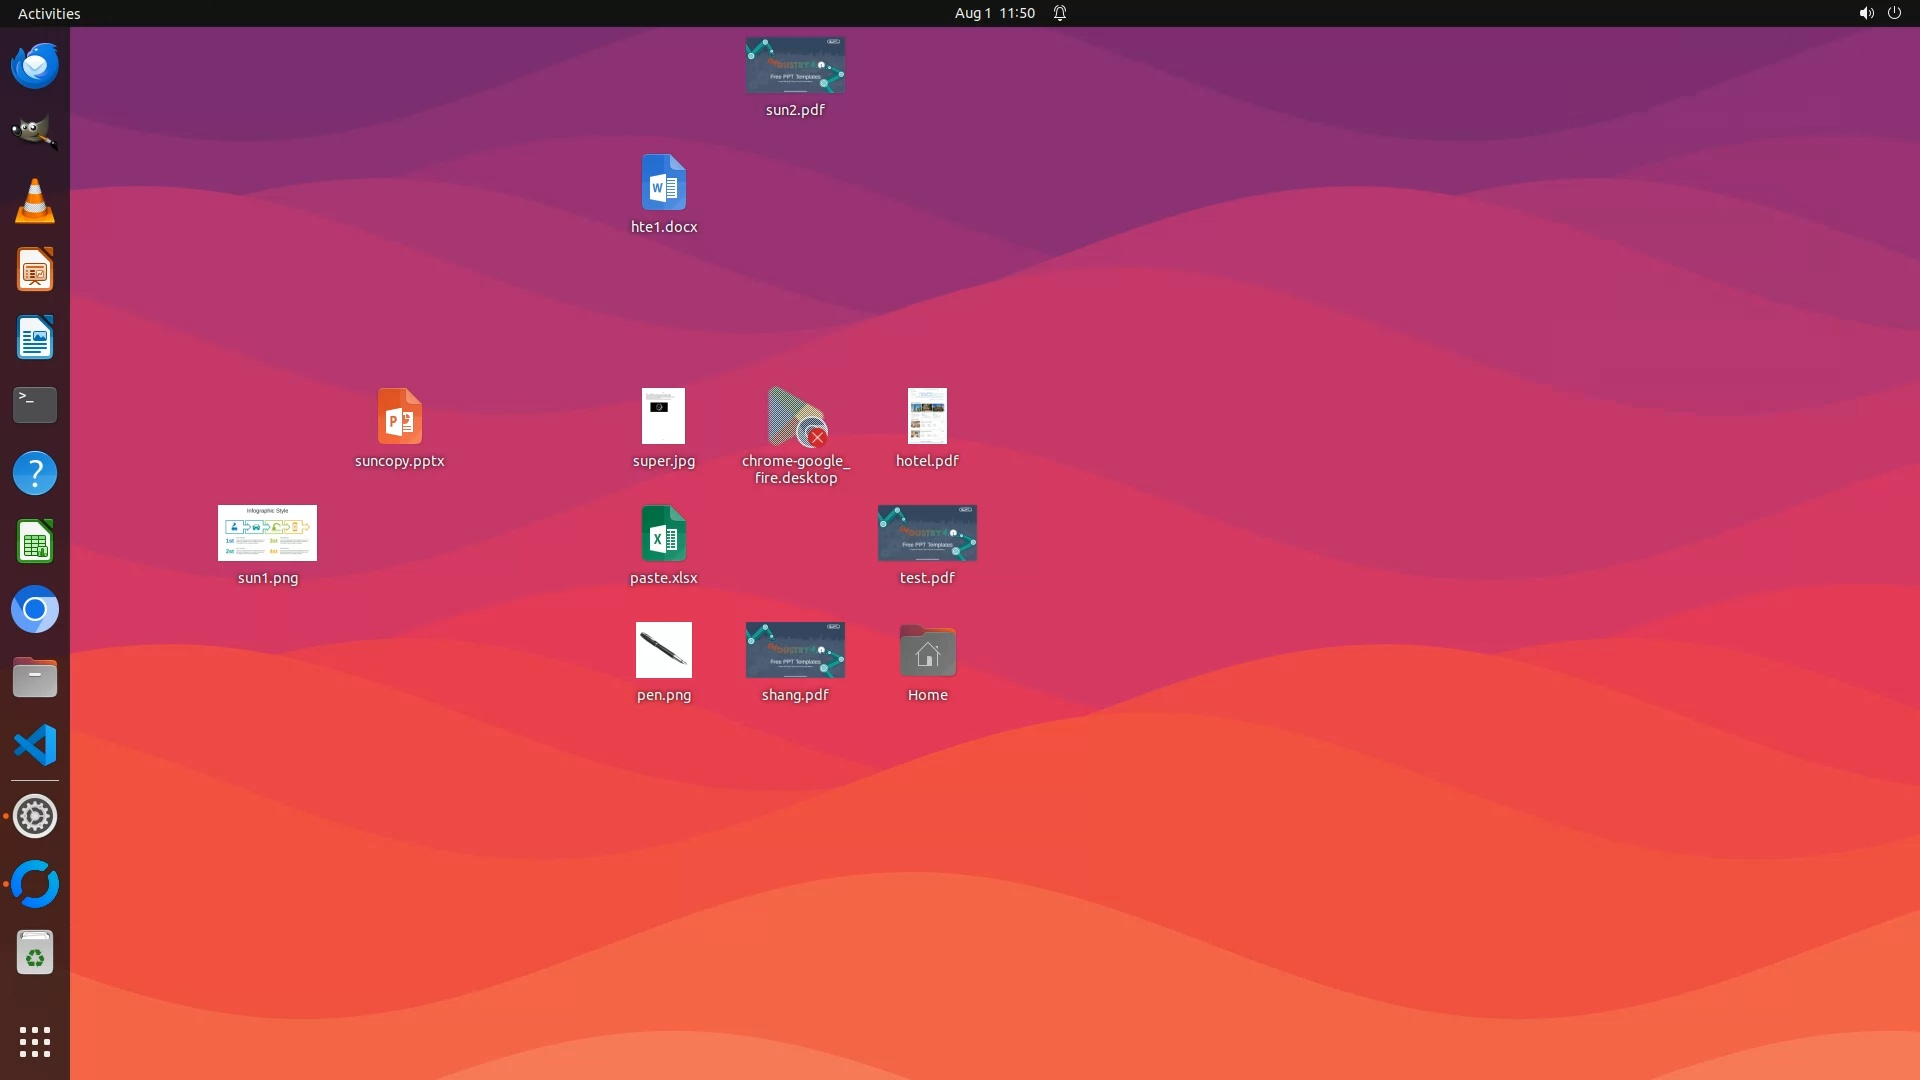Open Thunderbird mail from the dock
The height and width of the screenshot is (1080, 1920).
35,66
